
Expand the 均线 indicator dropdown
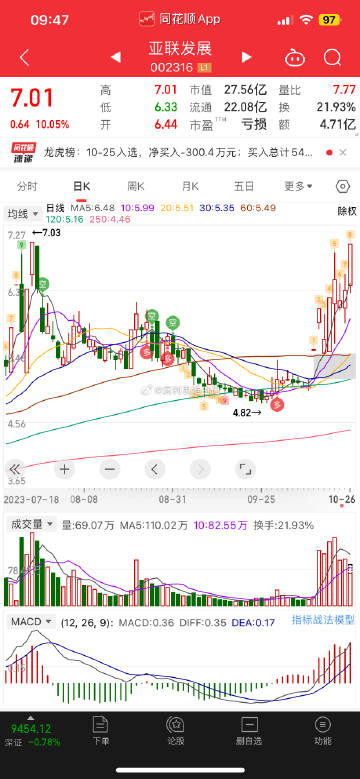click(23, 214)
